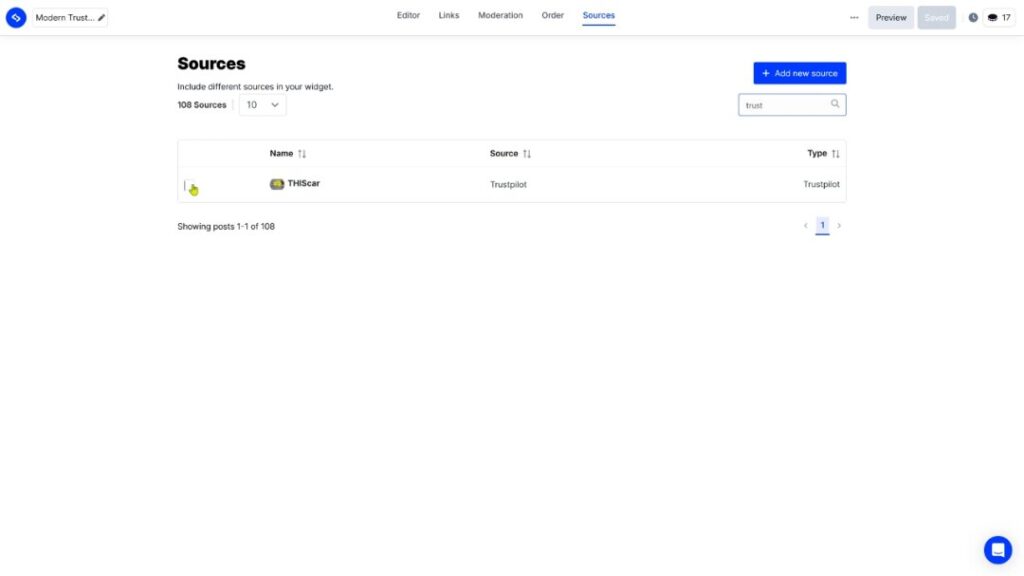This screenshot has width=1024, height=576.
Task: Switch to the Moderation tab
Action: coord(500,15)
